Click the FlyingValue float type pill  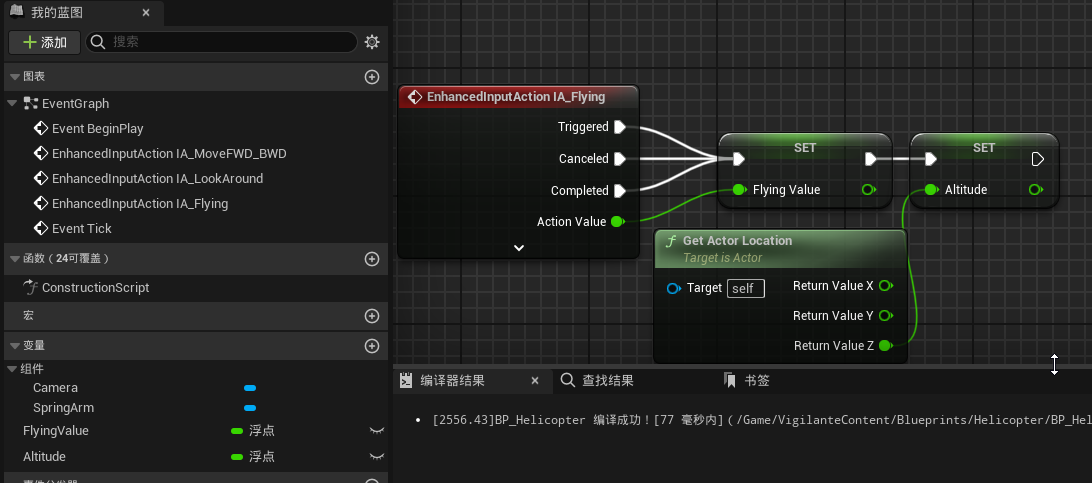click(x=237, y=431)
